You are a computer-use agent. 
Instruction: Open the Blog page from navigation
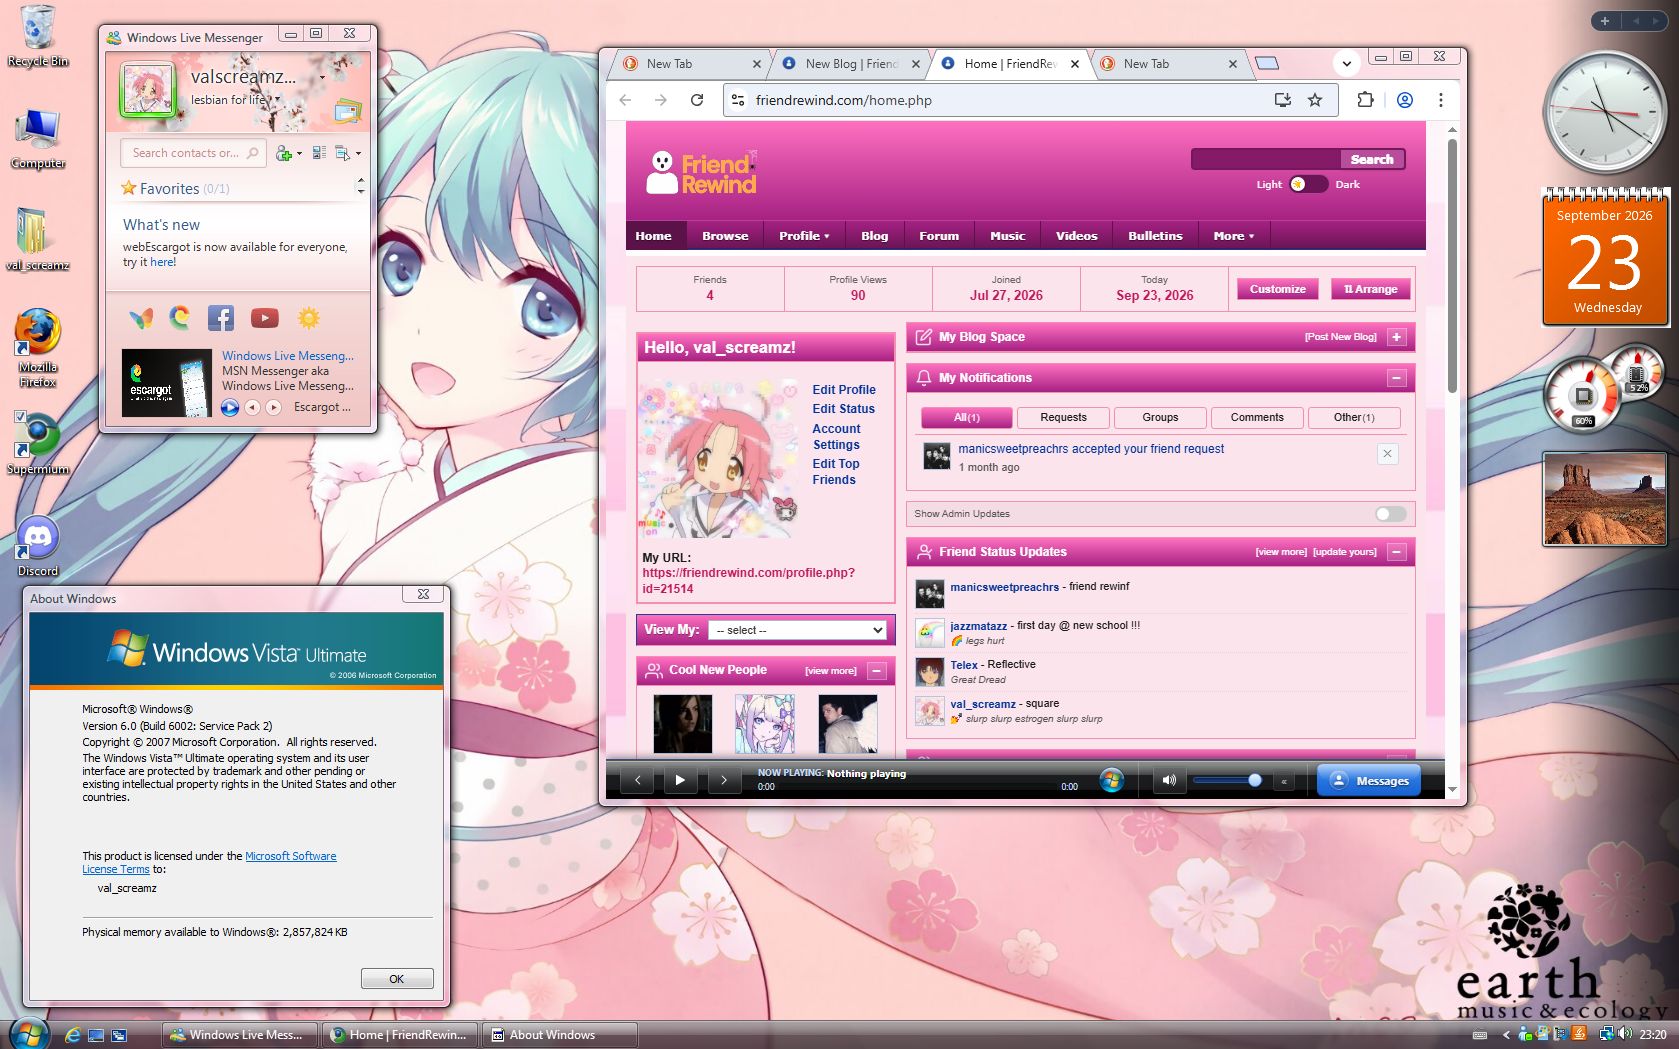click(x=874, y=236)
